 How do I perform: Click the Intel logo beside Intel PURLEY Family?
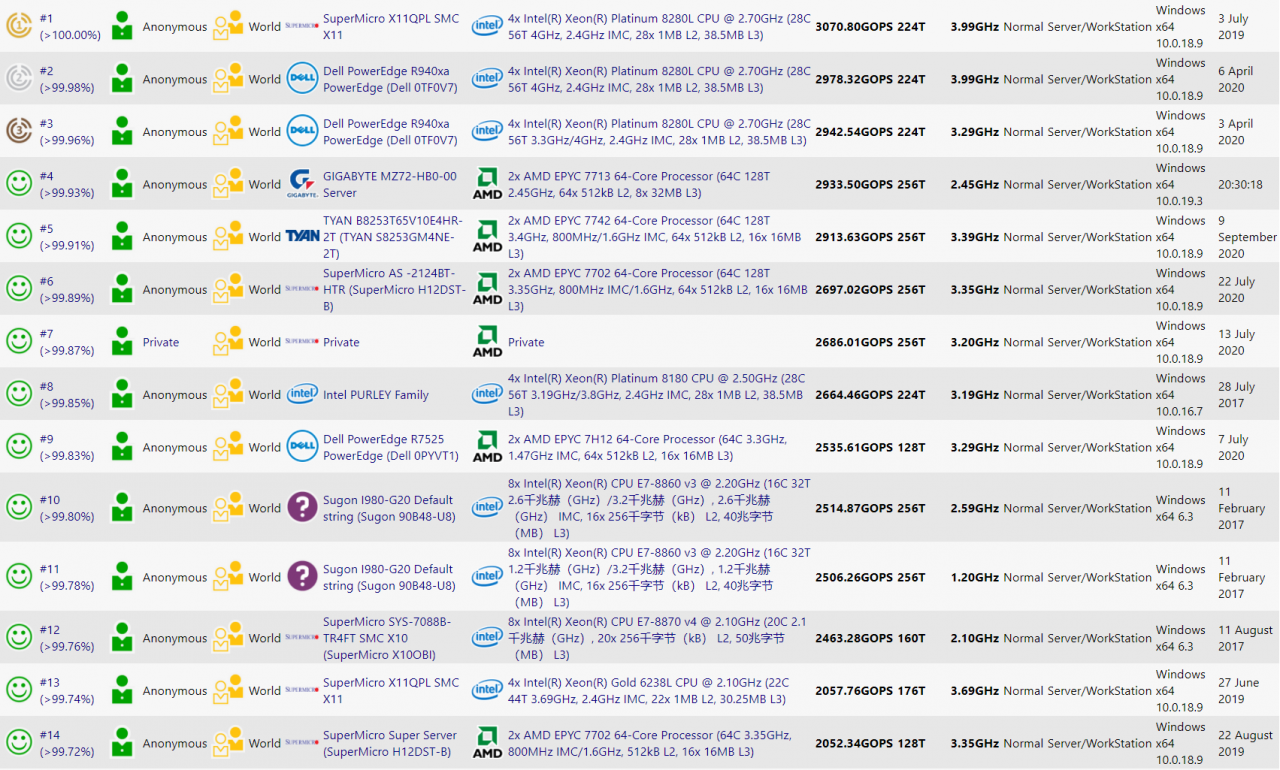click(302, 395)
